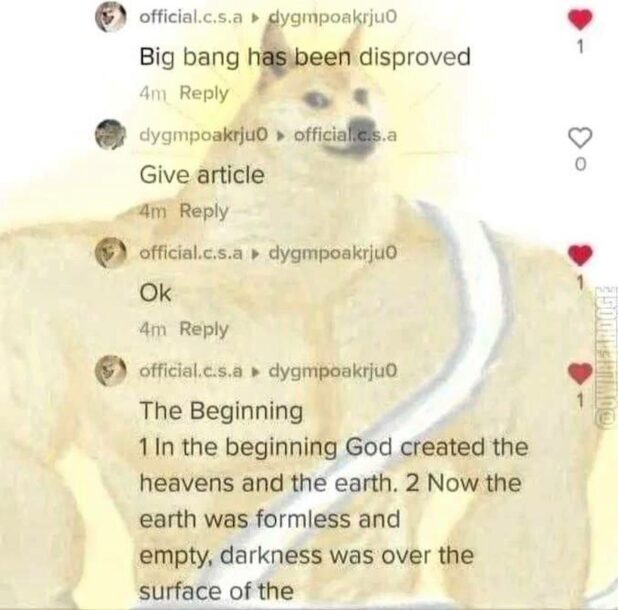The image size is (618, 610).
Task: Open dygmpoakrju0 mention in first comment header
Action: (332, 17)
